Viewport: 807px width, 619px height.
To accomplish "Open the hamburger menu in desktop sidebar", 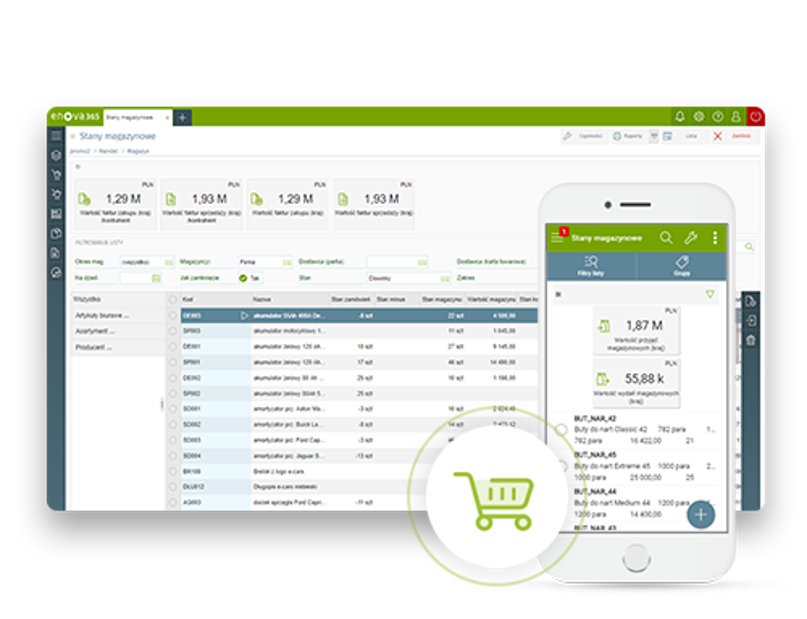I will tap(56, 135).
